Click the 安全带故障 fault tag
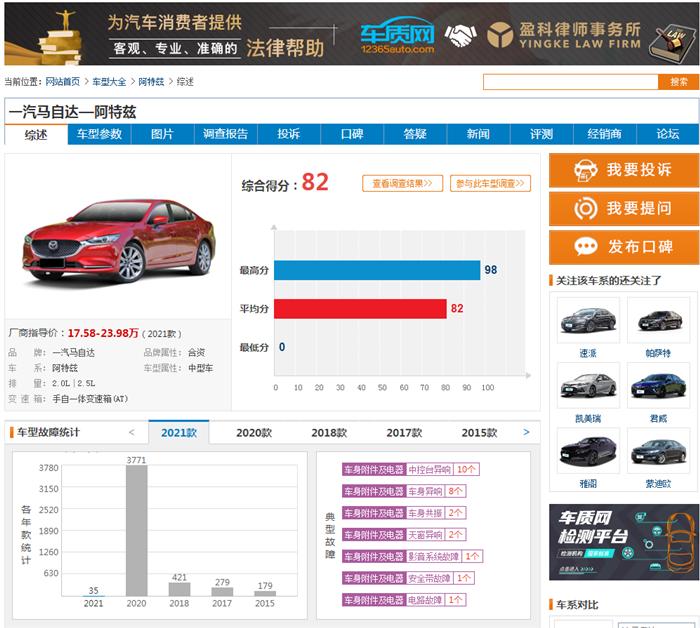The image size is (700, 628). coord(408,578)
